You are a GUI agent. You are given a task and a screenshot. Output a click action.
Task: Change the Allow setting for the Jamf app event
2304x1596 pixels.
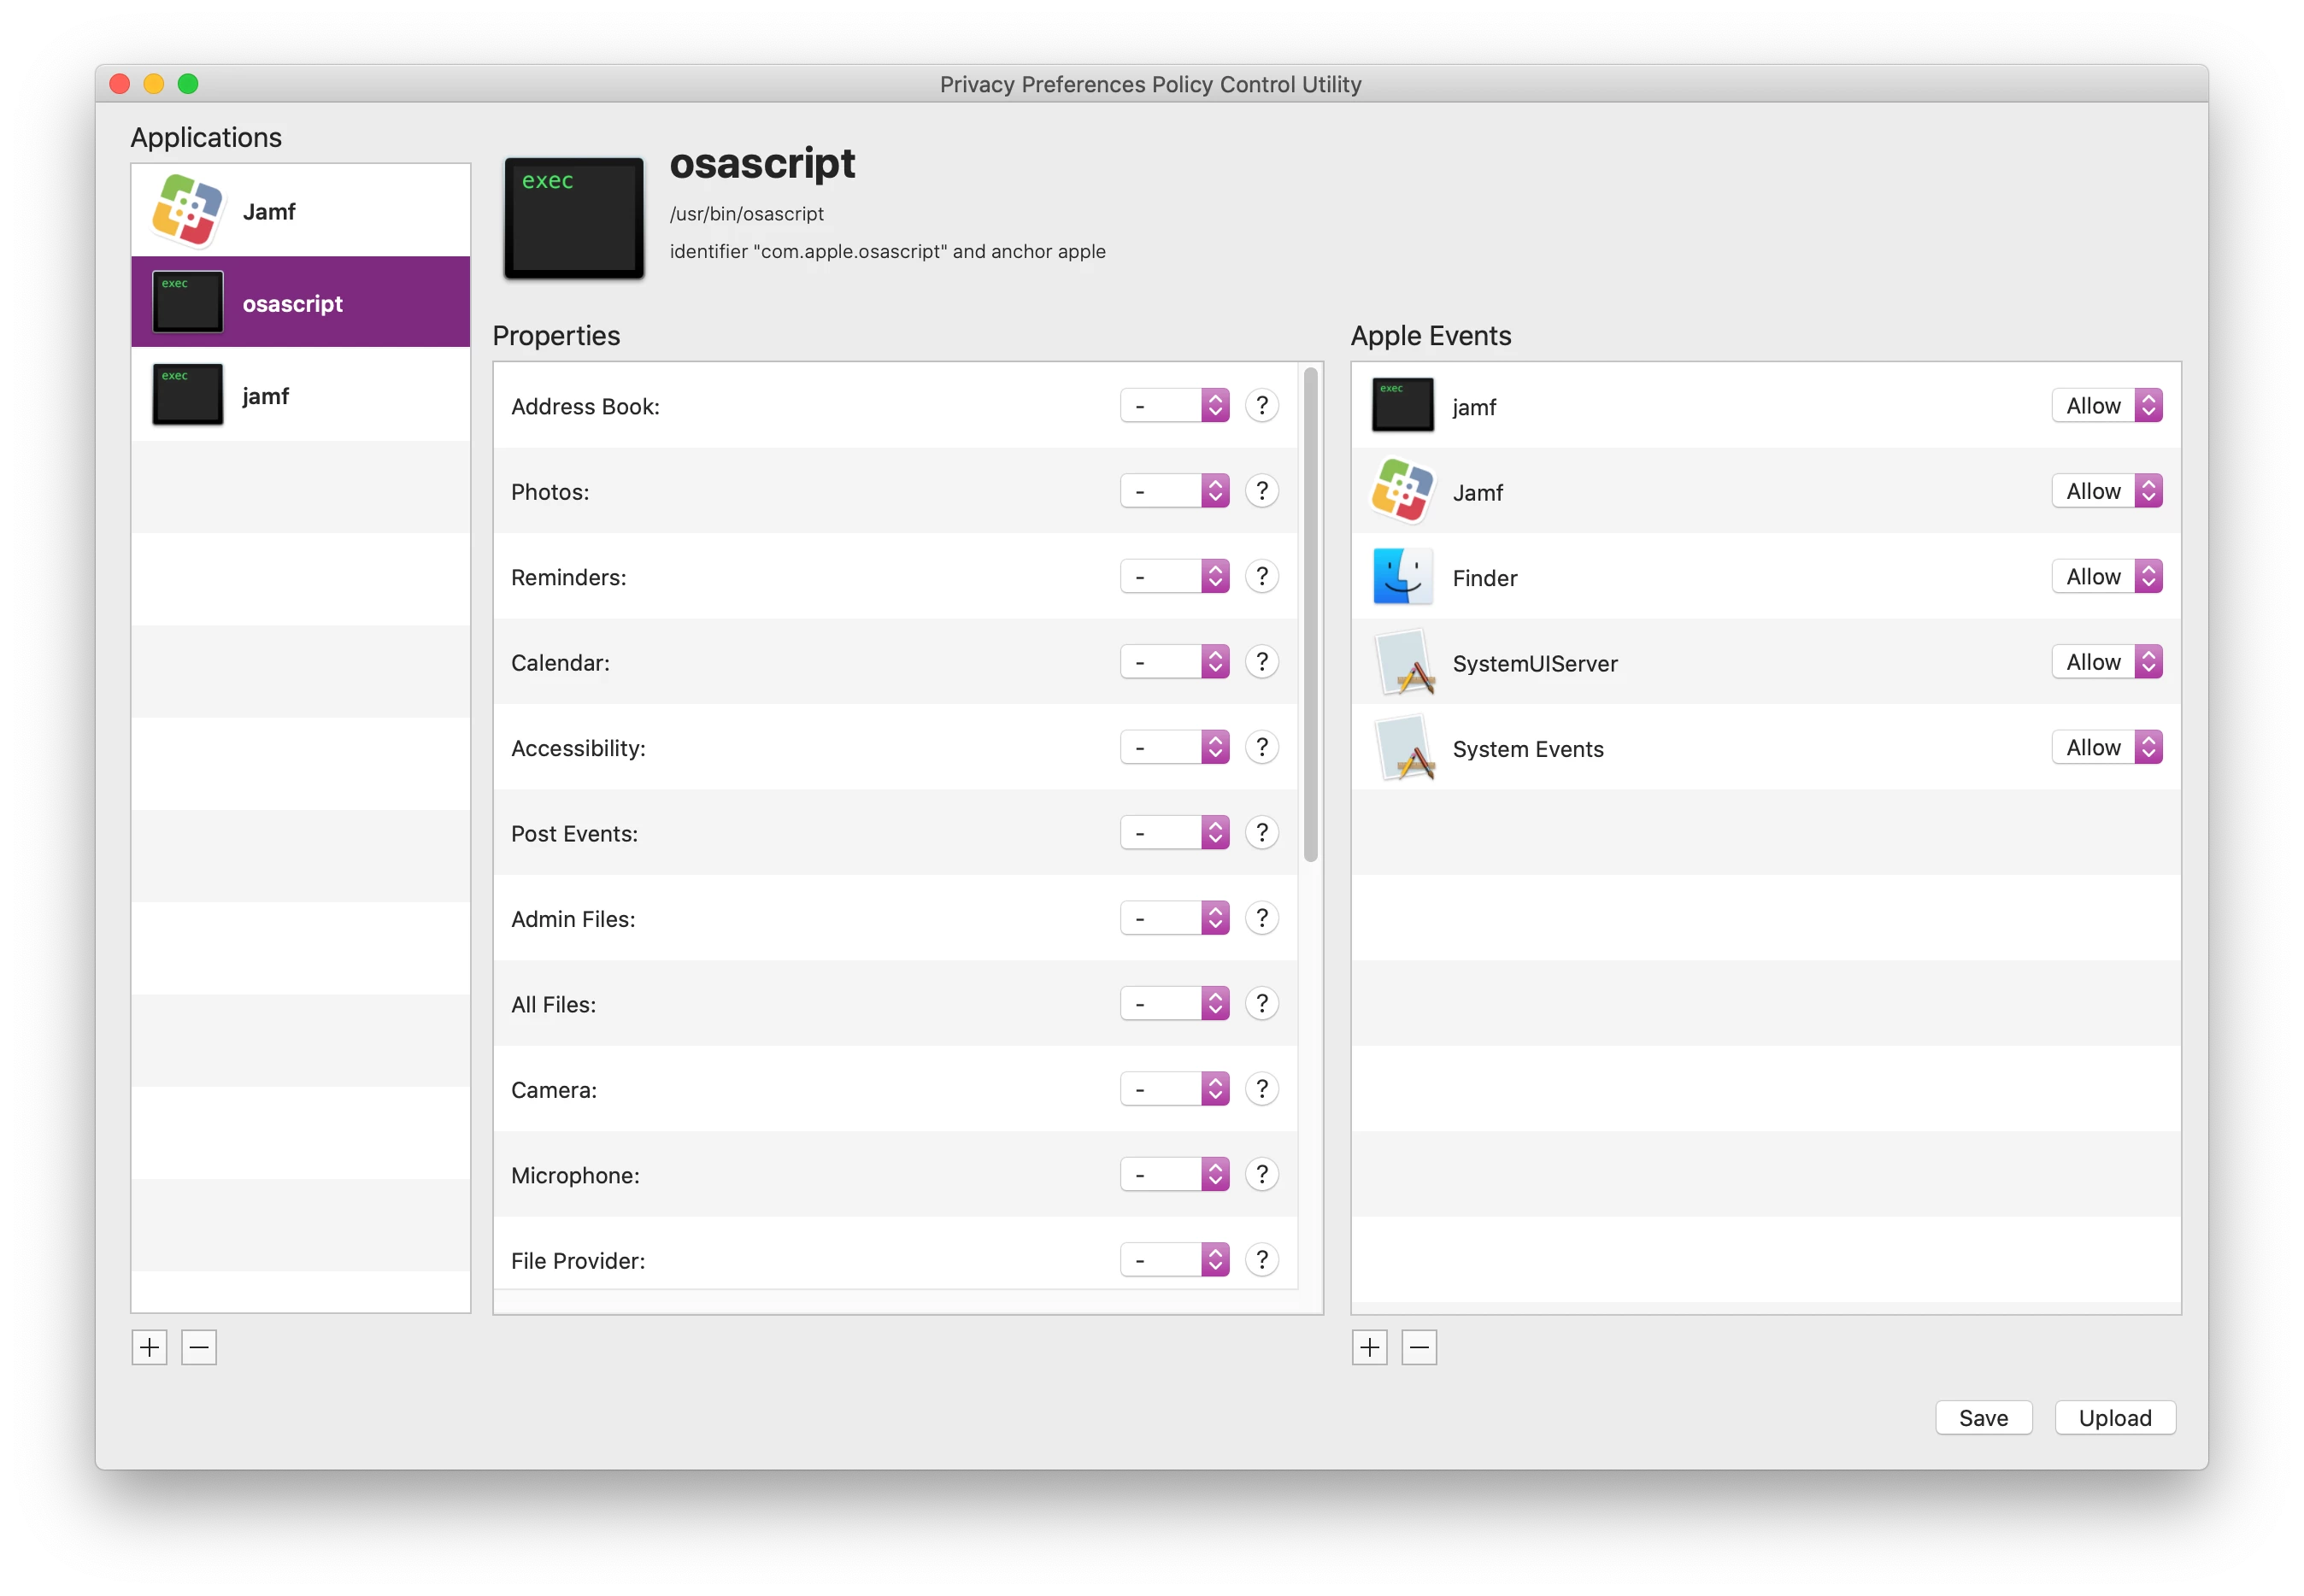(x=2107, y=491)
